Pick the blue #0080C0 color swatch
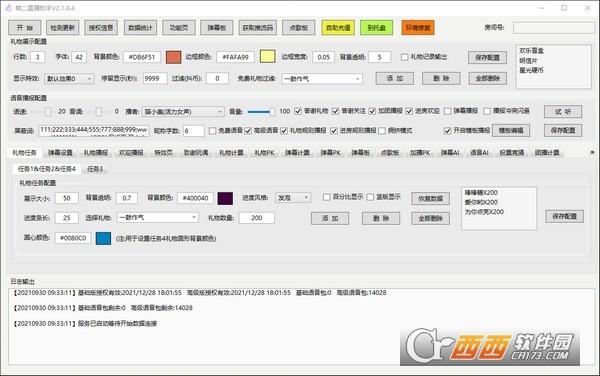The height and width of the screenshot is (376, 600). pyautogui.click(x=103, y=238)
